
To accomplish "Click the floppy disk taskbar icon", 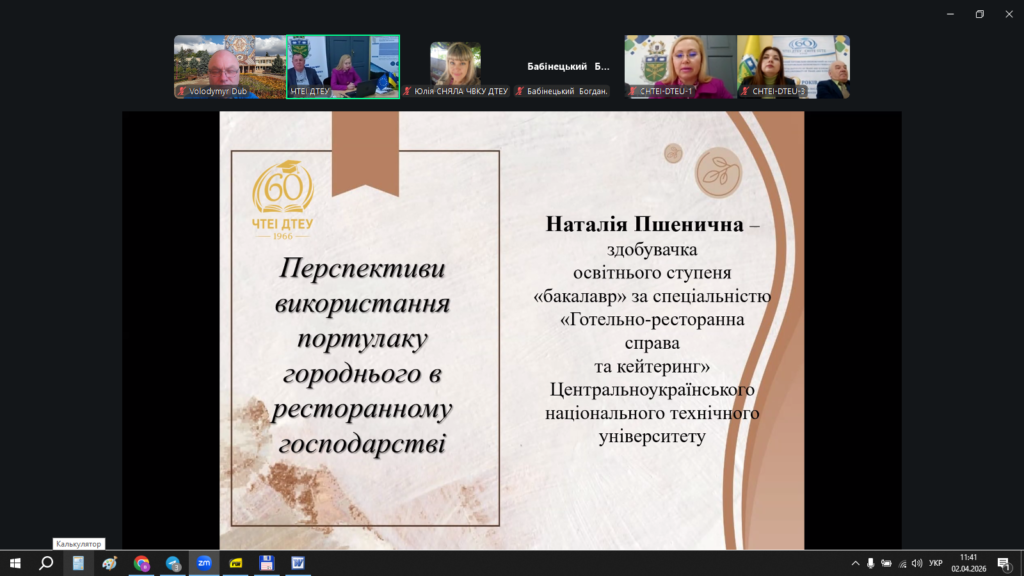I will tap(267, 563).
